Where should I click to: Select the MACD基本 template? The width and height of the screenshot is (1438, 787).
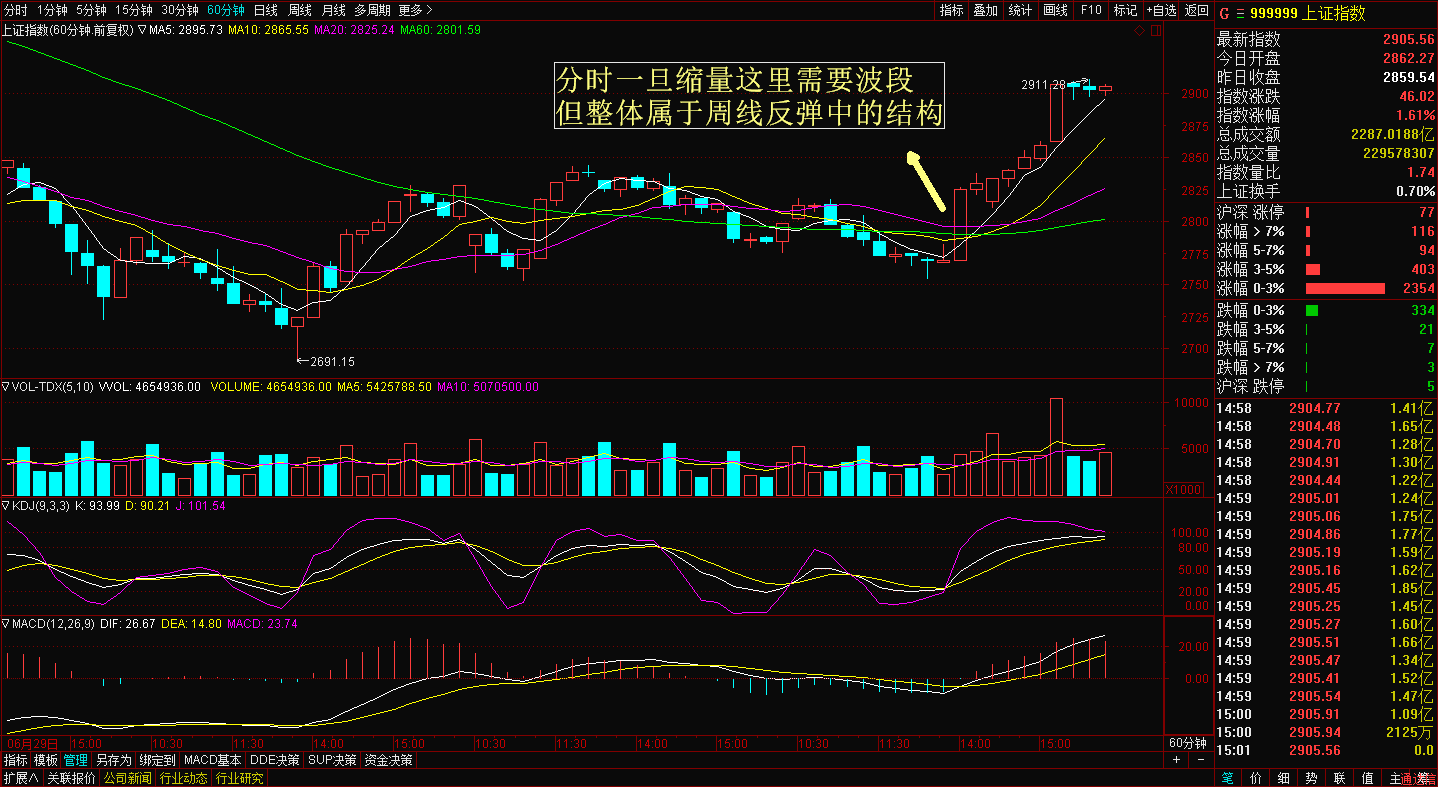[x=213, y=760]
